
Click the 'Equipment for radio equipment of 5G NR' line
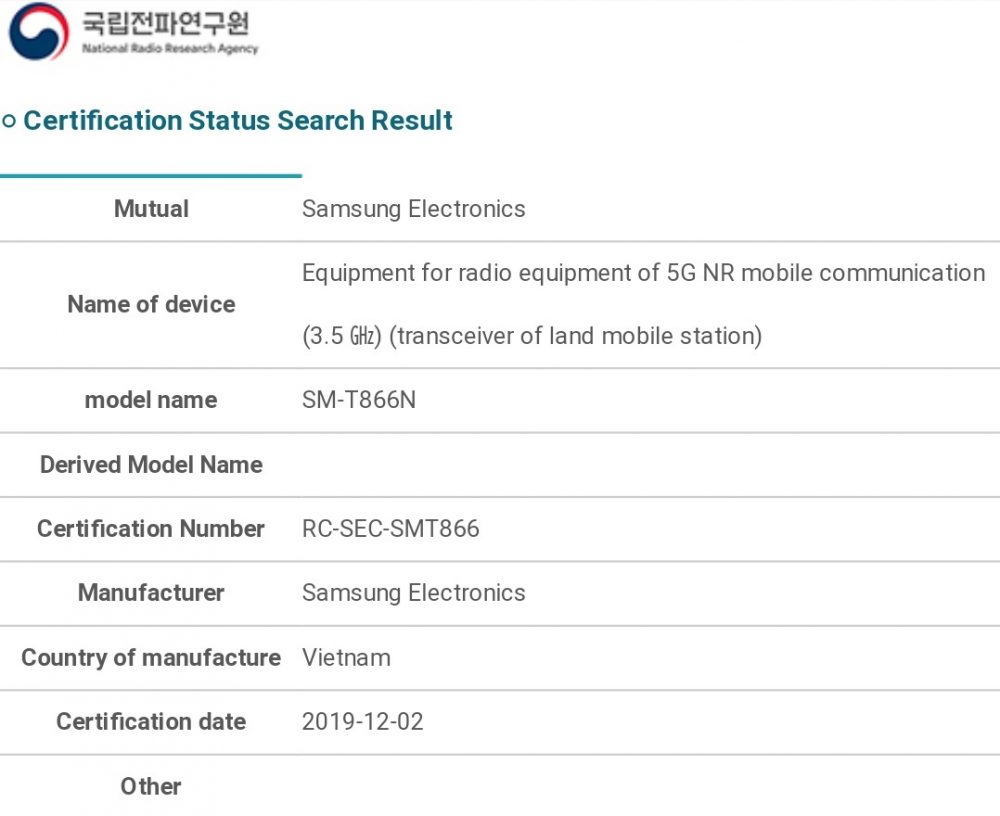[643, 273]
